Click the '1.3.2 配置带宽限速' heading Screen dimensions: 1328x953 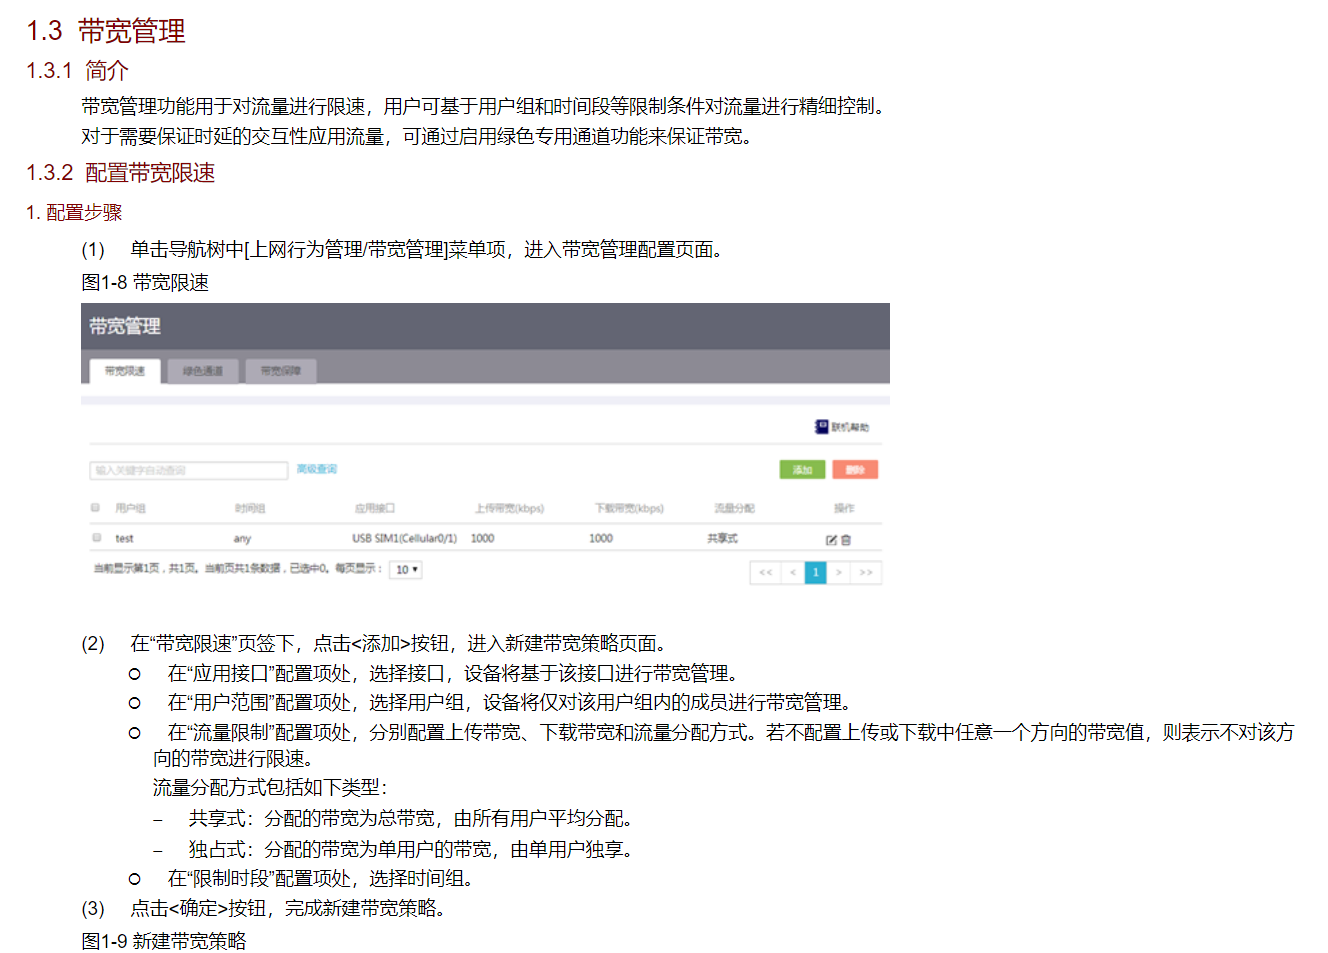pyautogui.click(x=121, y=173)
